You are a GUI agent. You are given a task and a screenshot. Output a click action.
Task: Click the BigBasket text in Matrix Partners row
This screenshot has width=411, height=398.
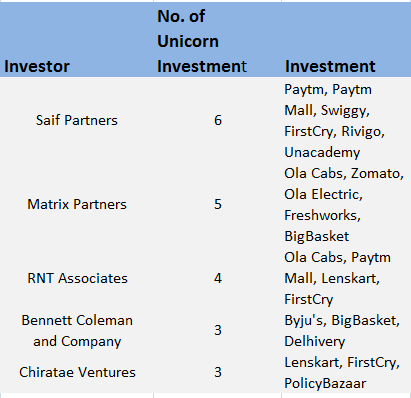point(316,236)
